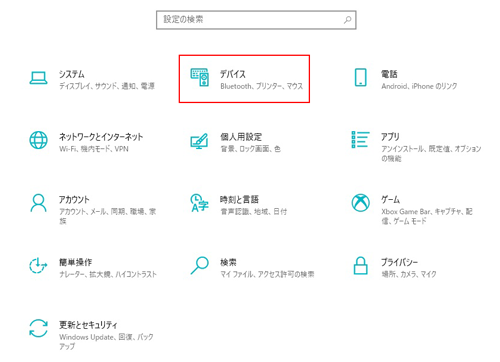Viewport: 500px width, 362px height.
Task: Click the list icon for アプリ
Action: coord(361,139)
